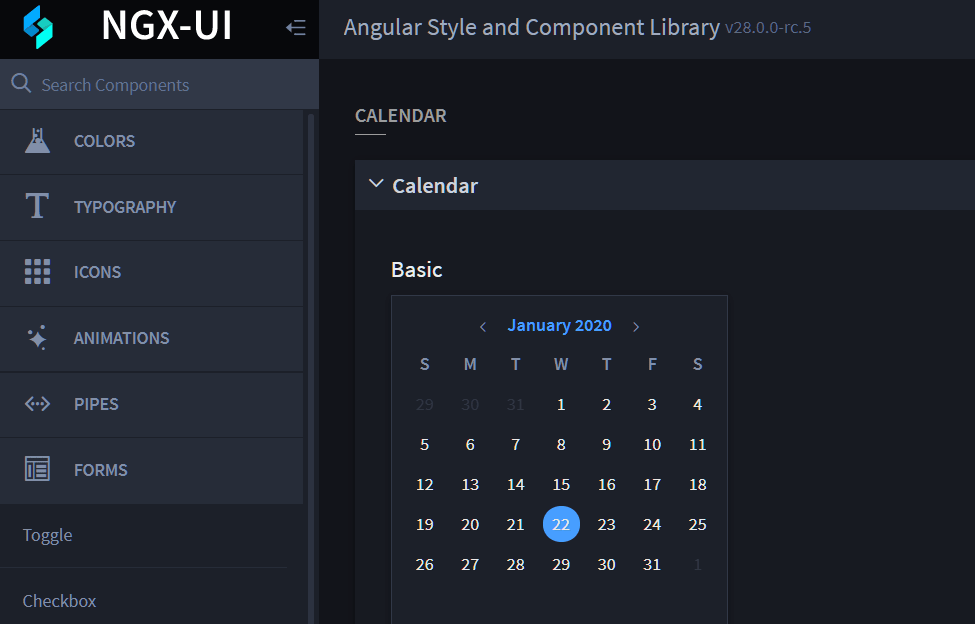Click the Animations sparkle icon
This screenshot has height=624, width=975.
[x=37, y=338]
